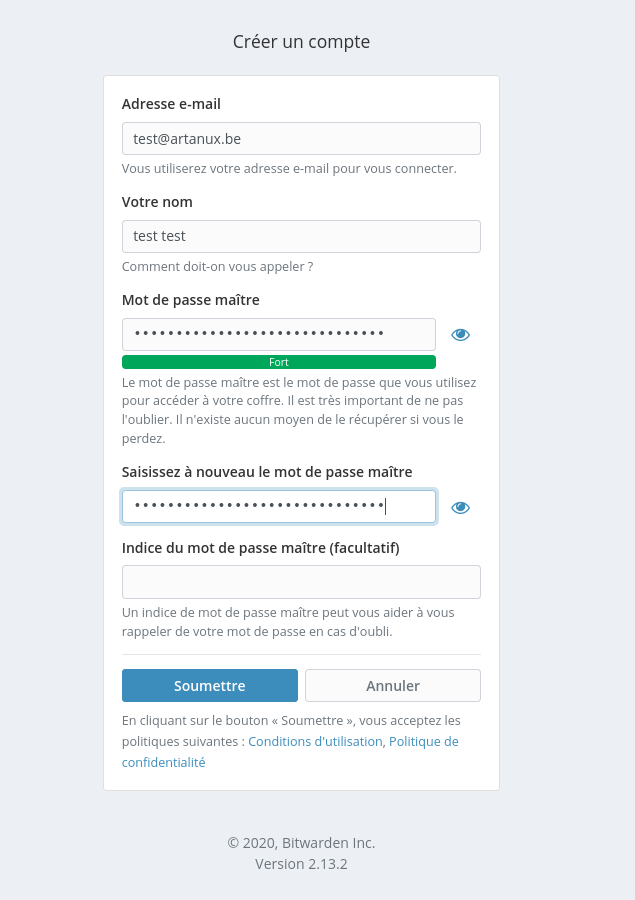Click the green 'Fort' password strength bar
This screenshot has width=635, height=900.
[x=278, y=362]
